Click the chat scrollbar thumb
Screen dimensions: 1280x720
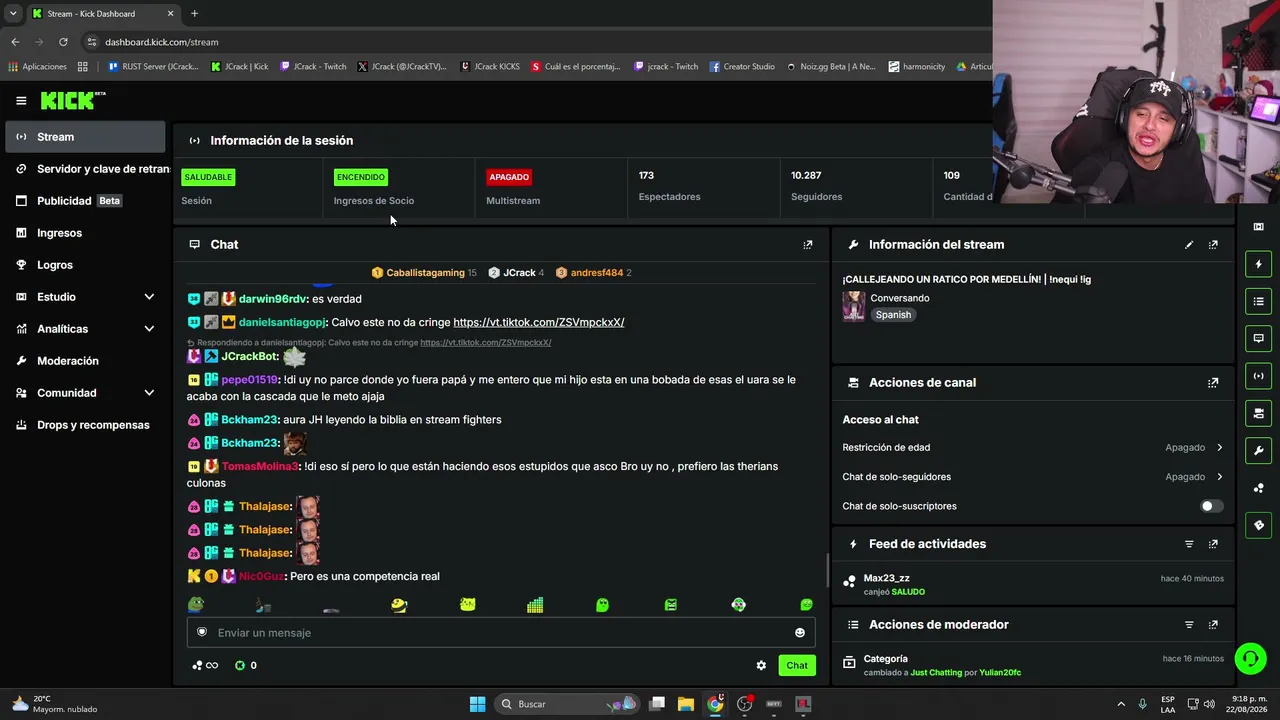click(827, 571)
